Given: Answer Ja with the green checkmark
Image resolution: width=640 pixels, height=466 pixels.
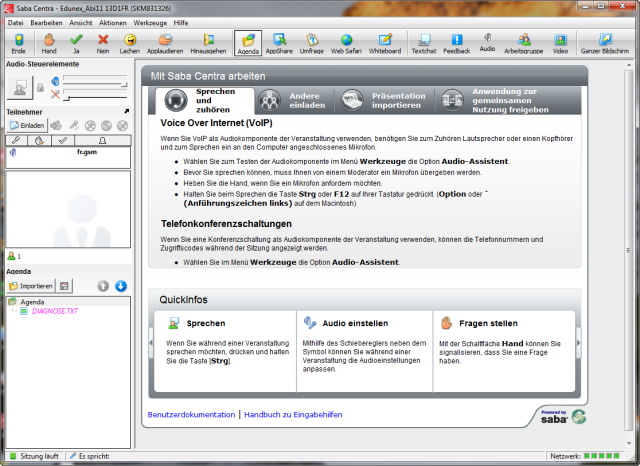Looking at the screenshot, I should 76,44.
